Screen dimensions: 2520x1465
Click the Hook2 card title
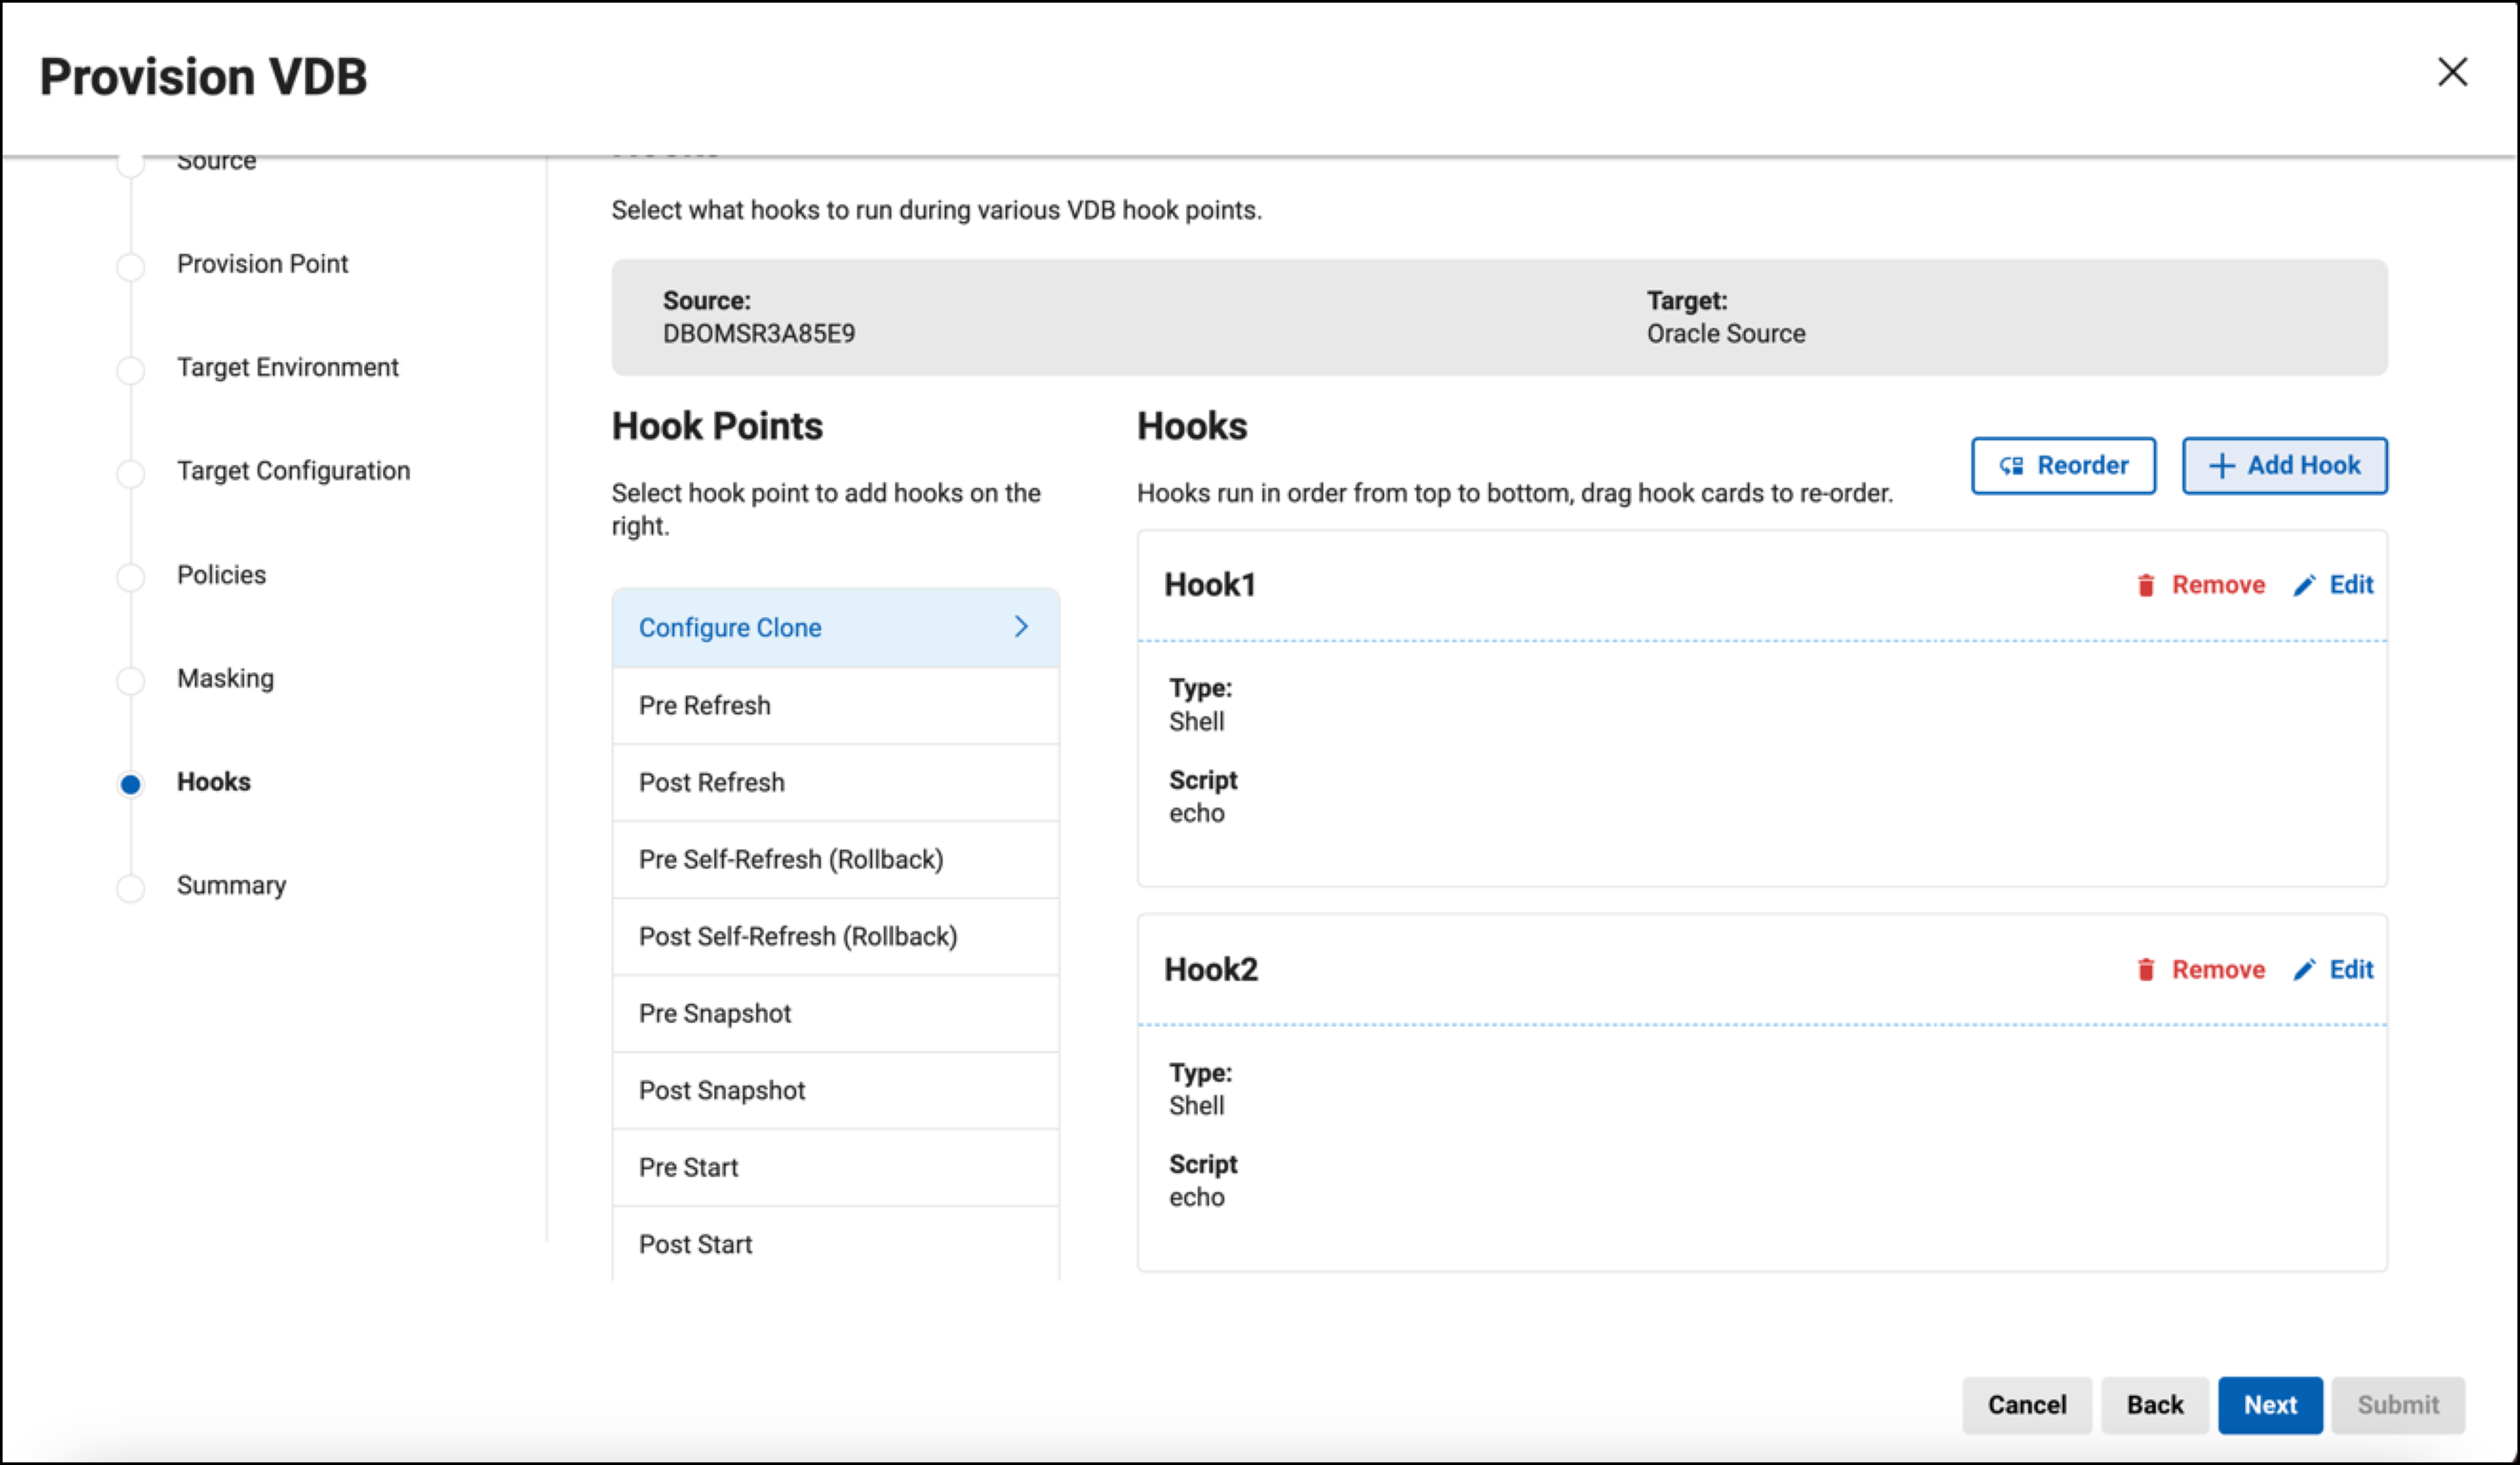[1211, 969]
